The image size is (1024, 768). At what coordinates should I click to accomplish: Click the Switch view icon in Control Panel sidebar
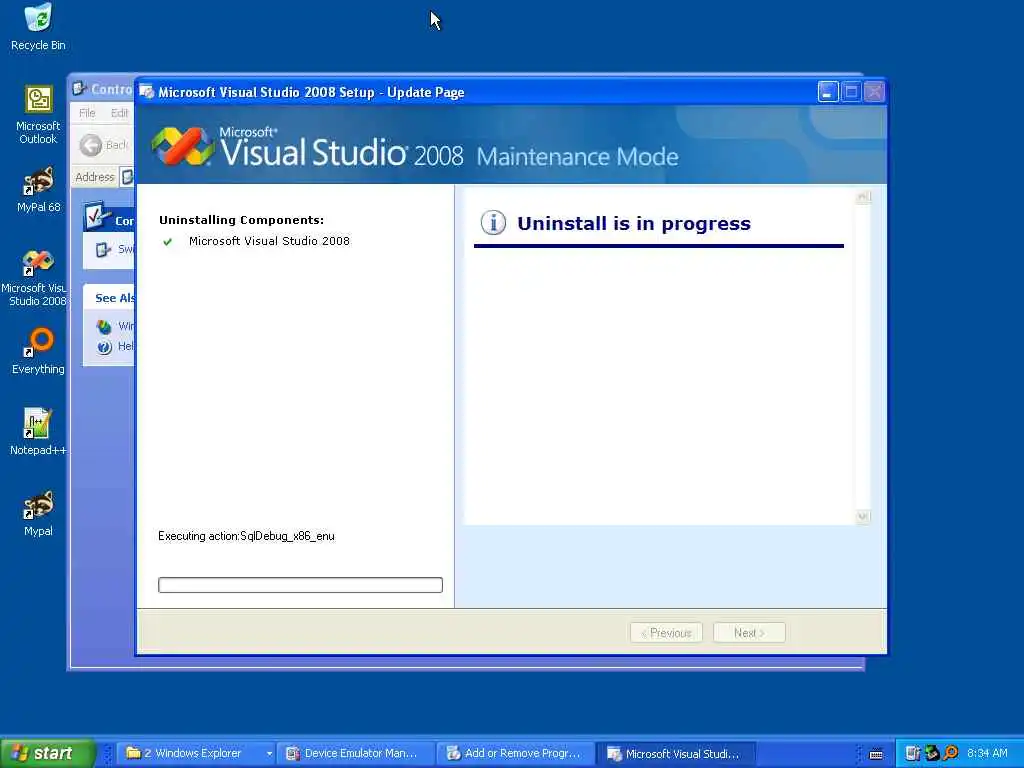pos(103,249)
